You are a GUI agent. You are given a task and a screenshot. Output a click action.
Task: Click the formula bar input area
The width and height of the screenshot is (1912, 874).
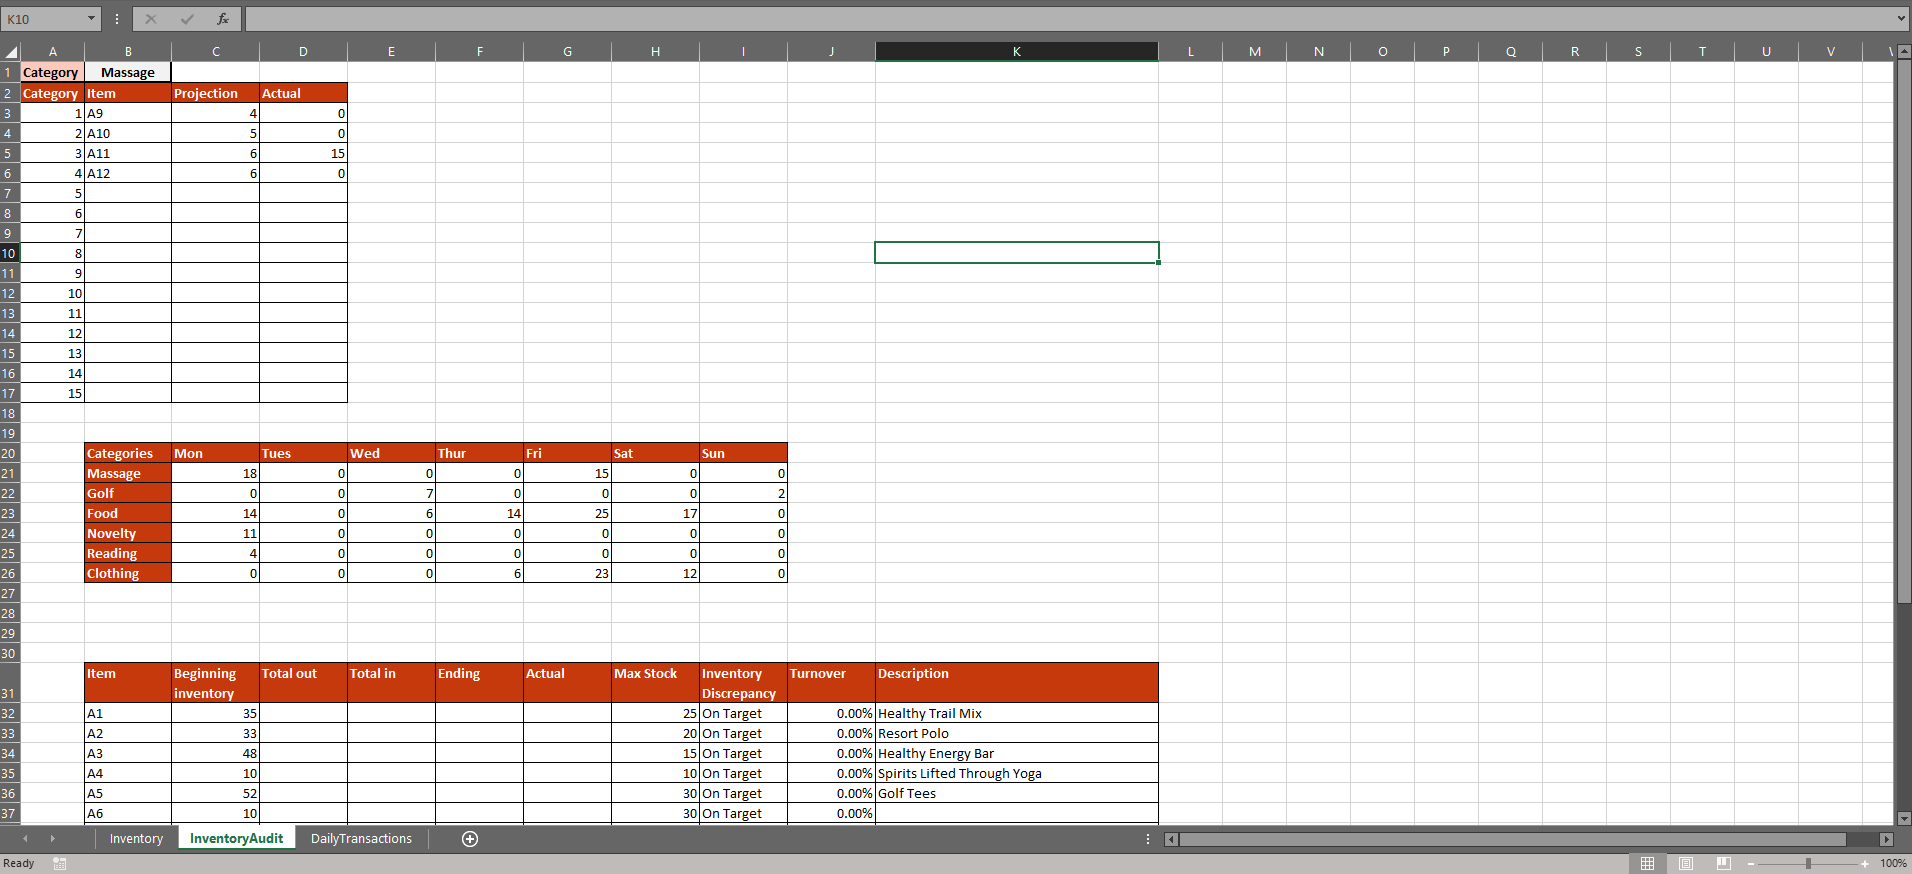click(1070, 19)
